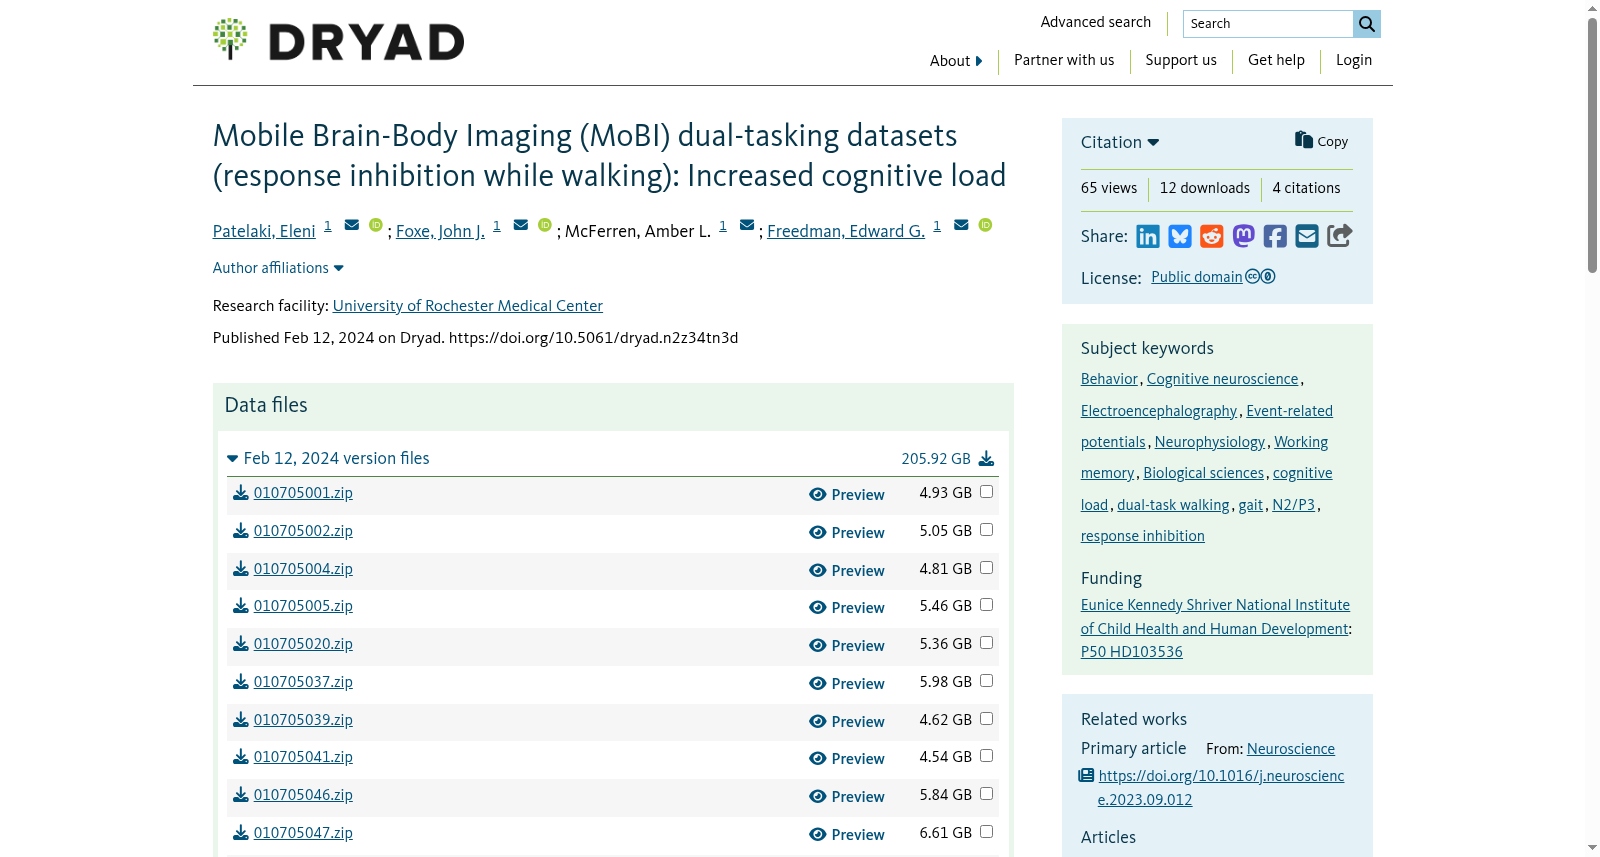
Task: Open Eleni Patelaki ORCID icon
Action: (376, 225)
